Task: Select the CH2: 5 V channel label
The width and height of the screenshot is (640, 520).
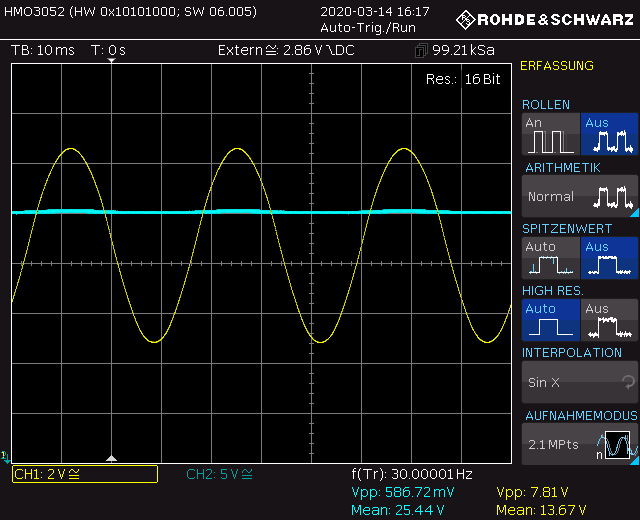Action: tap(220, 474)
